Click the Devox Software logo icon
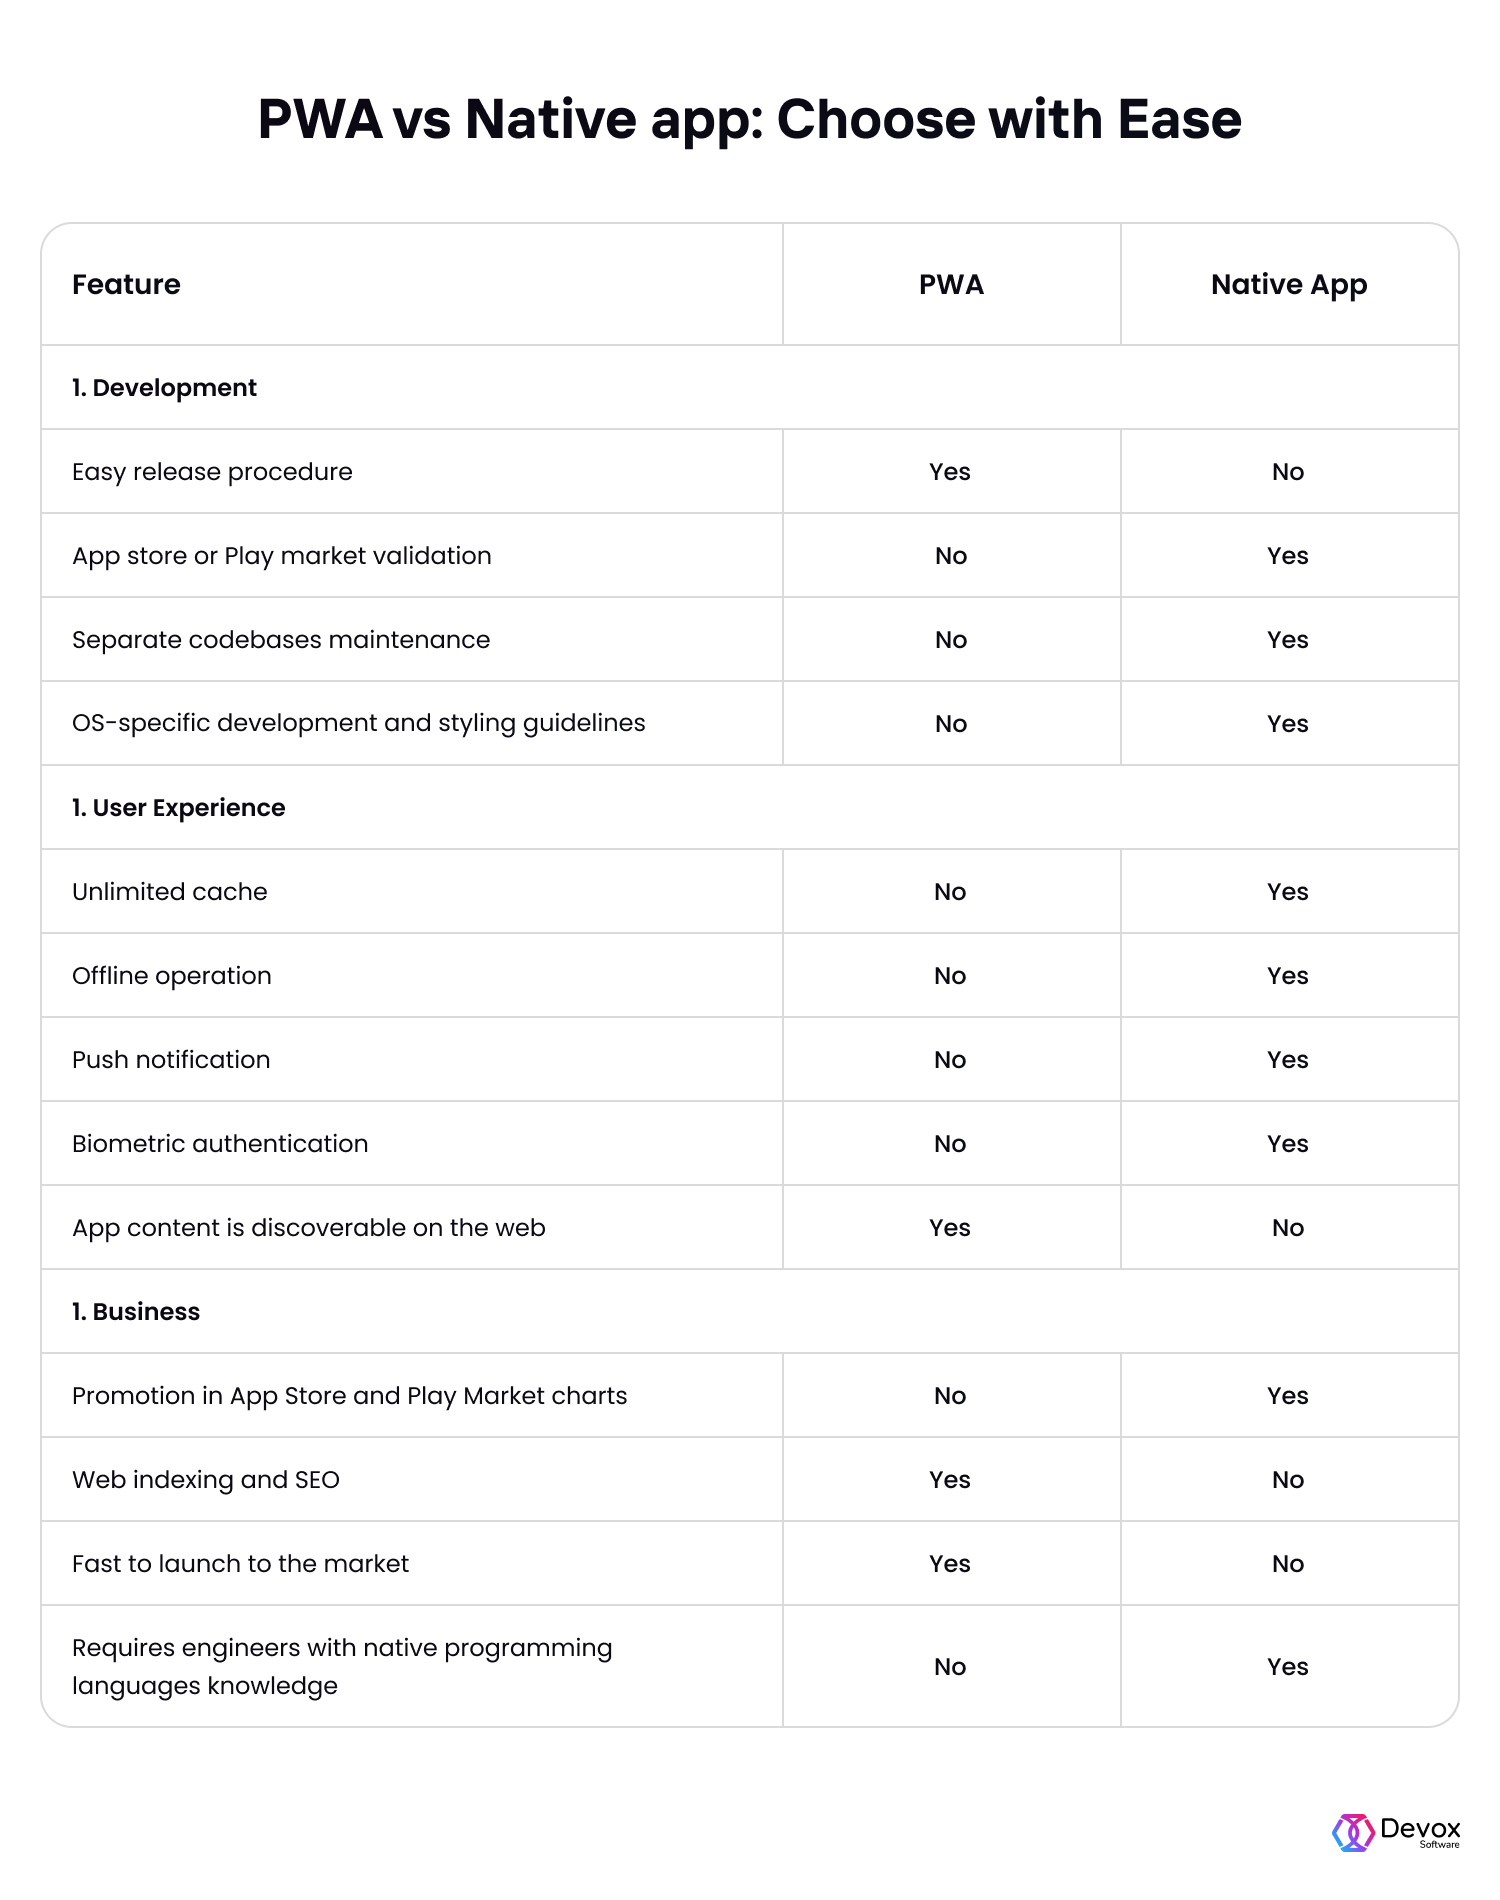Image resolution: width=1500 pixels, height=1900 pixels. 1353,1833
